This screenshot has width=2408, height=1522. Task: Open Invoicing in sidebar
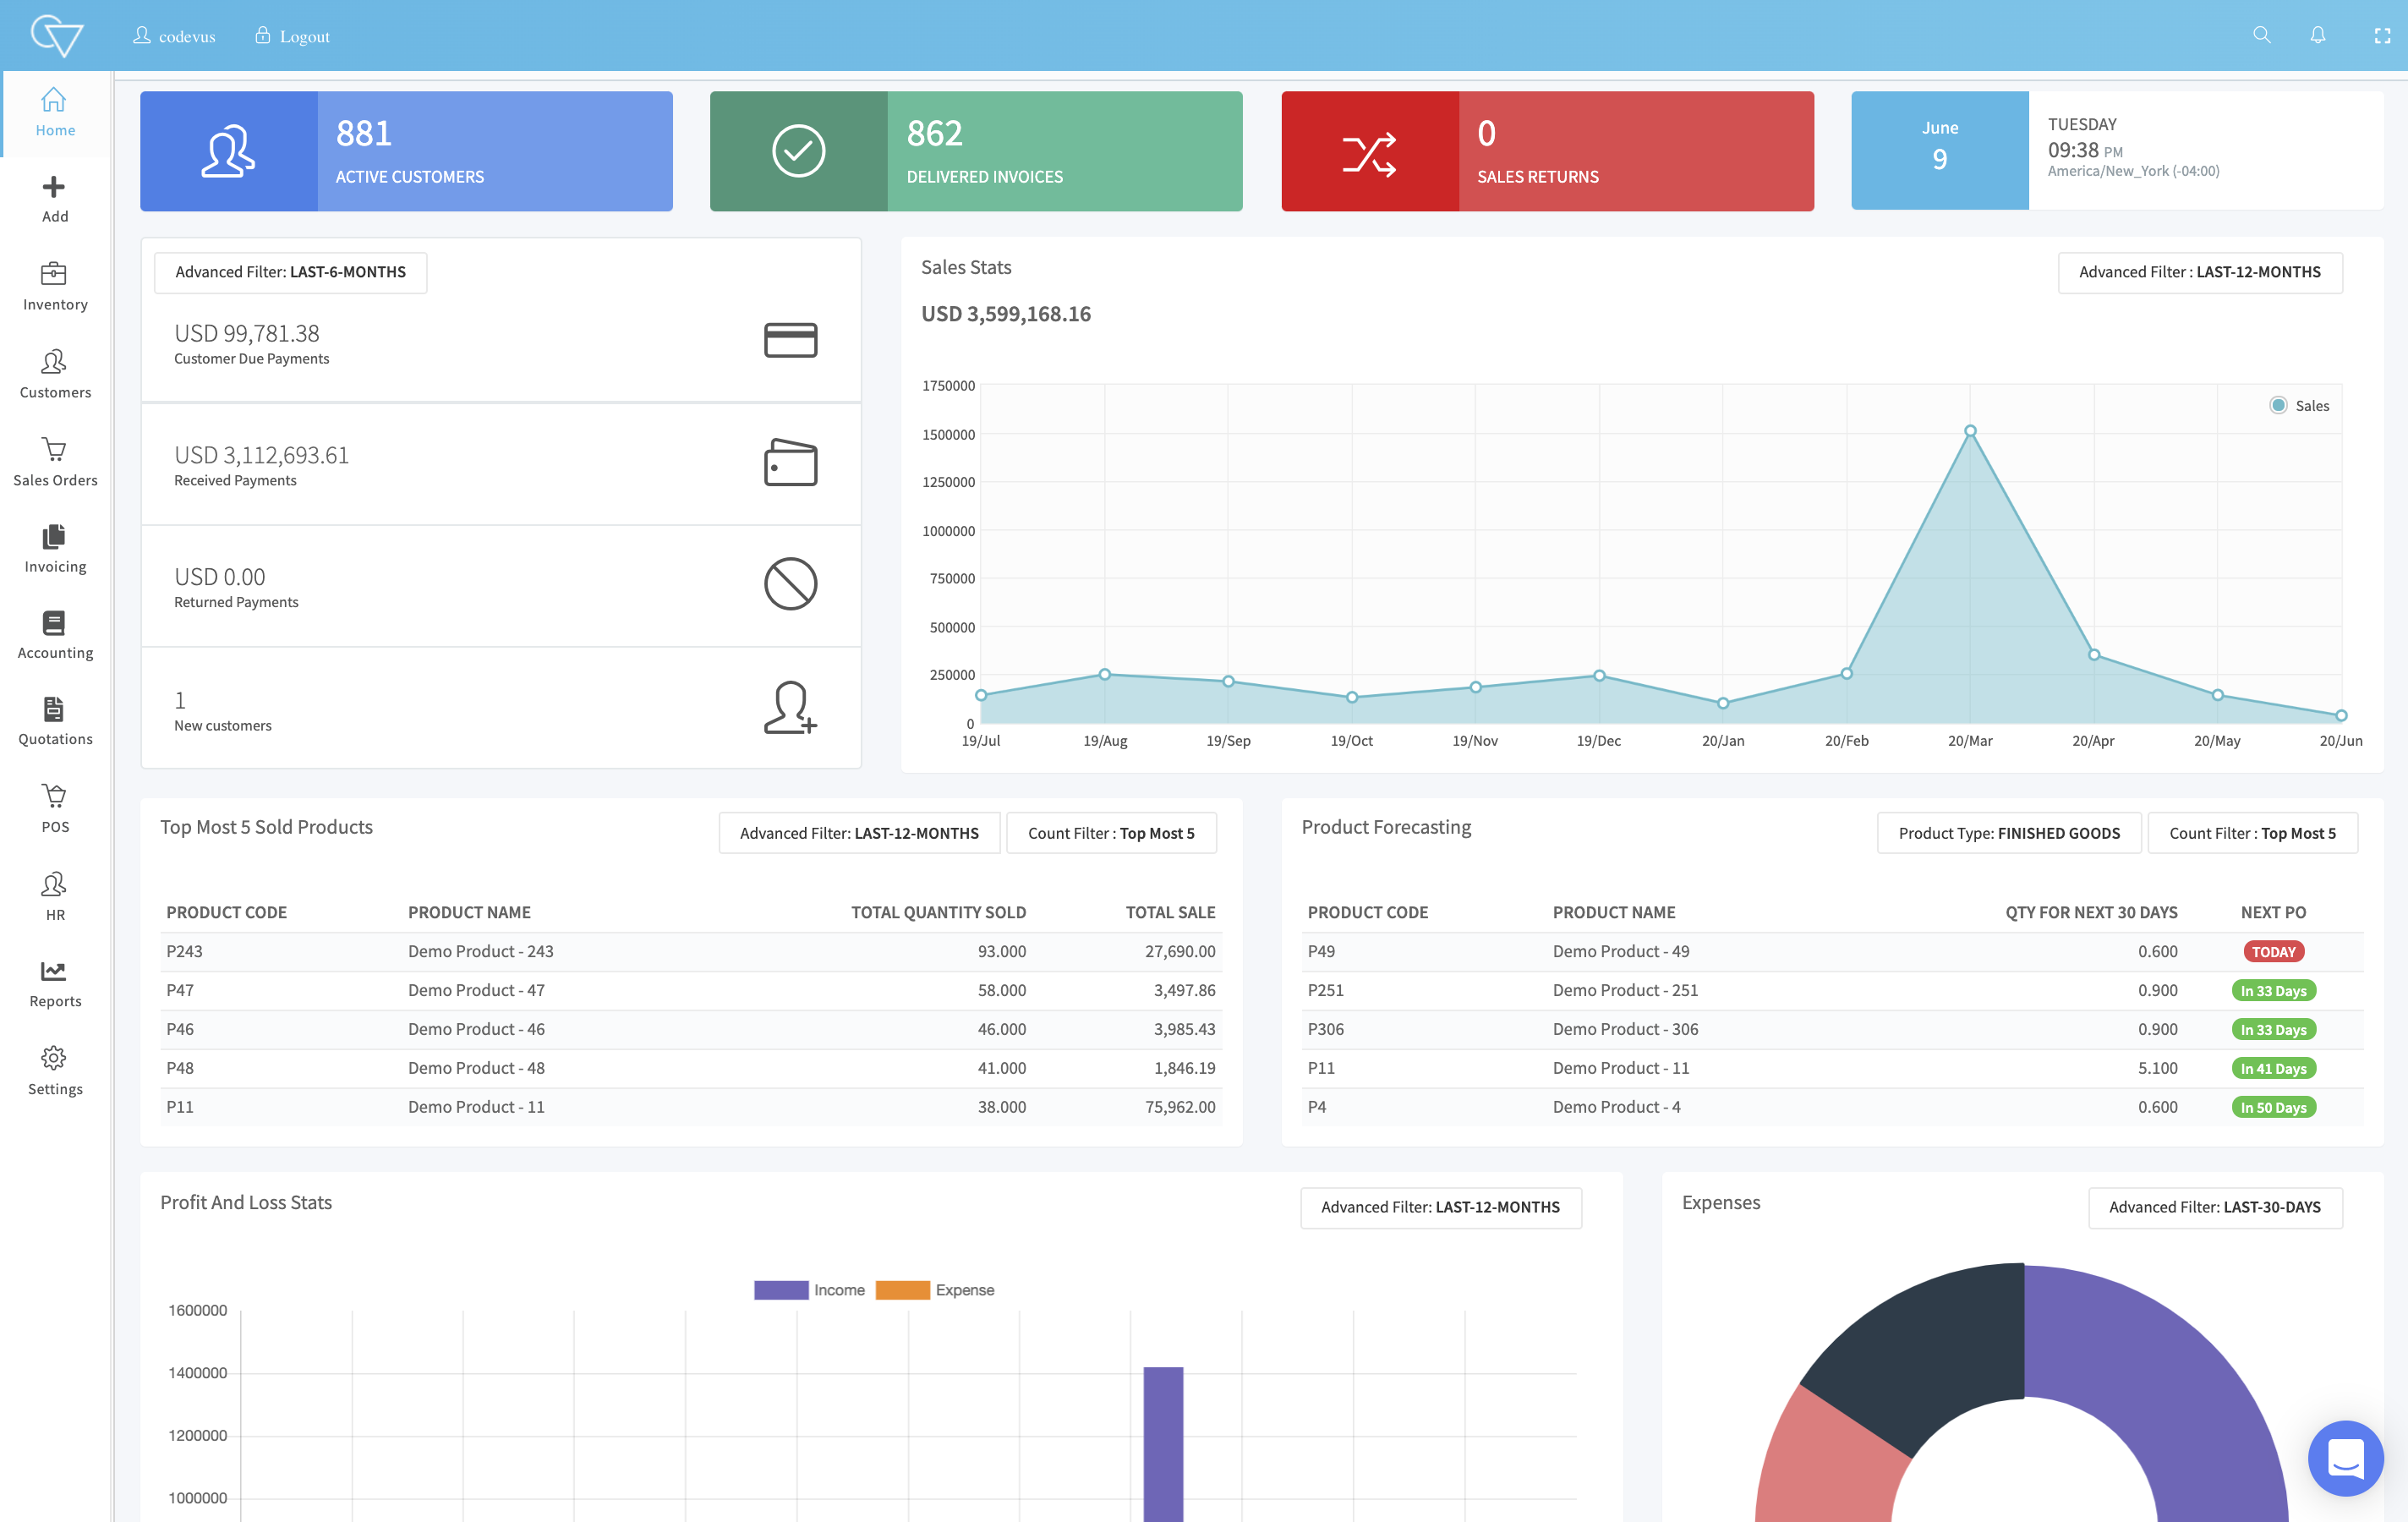[x=55, y=549]
